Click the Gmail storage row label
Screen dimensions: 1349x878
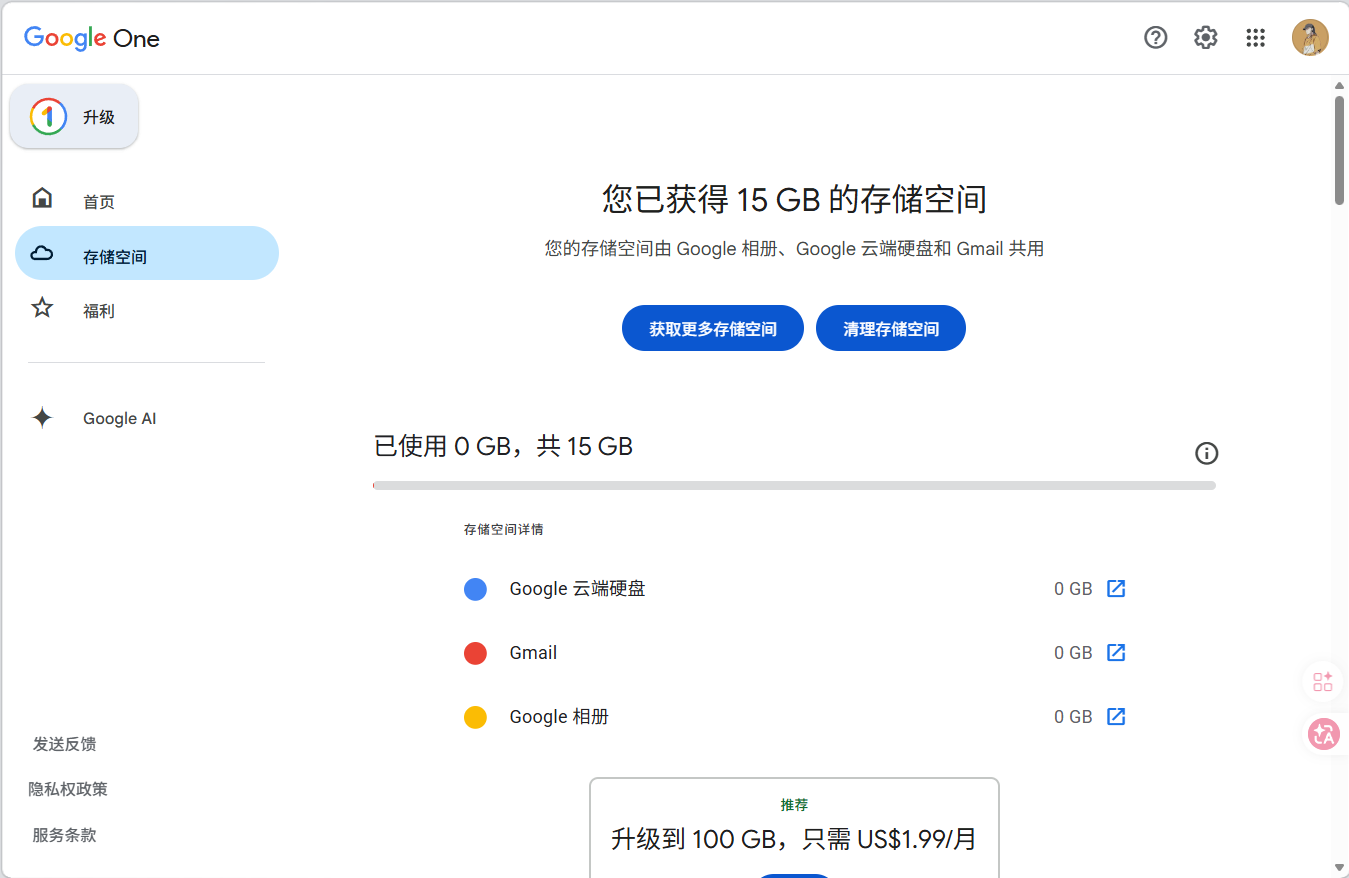pyautogui.click(x=533, y=653)
